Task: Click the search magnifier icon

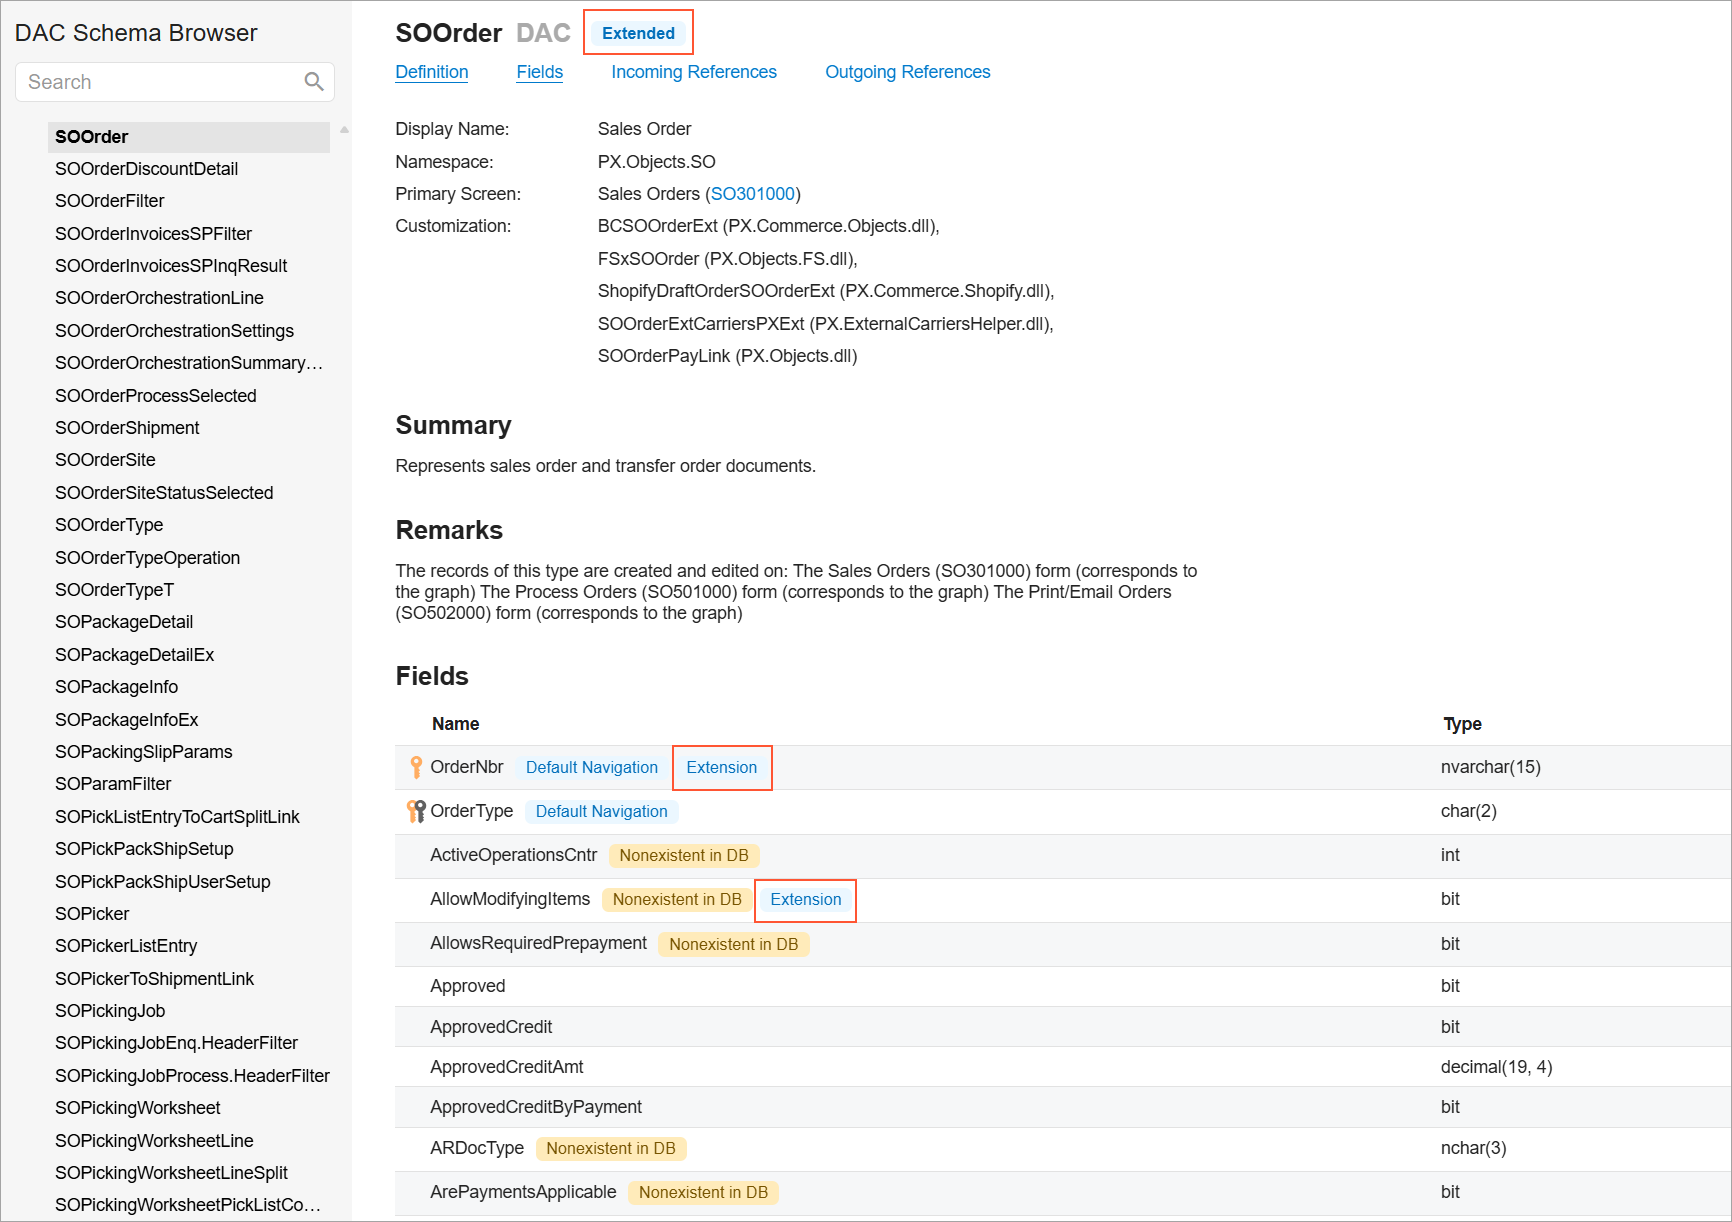Action: (x=314, y=82)
